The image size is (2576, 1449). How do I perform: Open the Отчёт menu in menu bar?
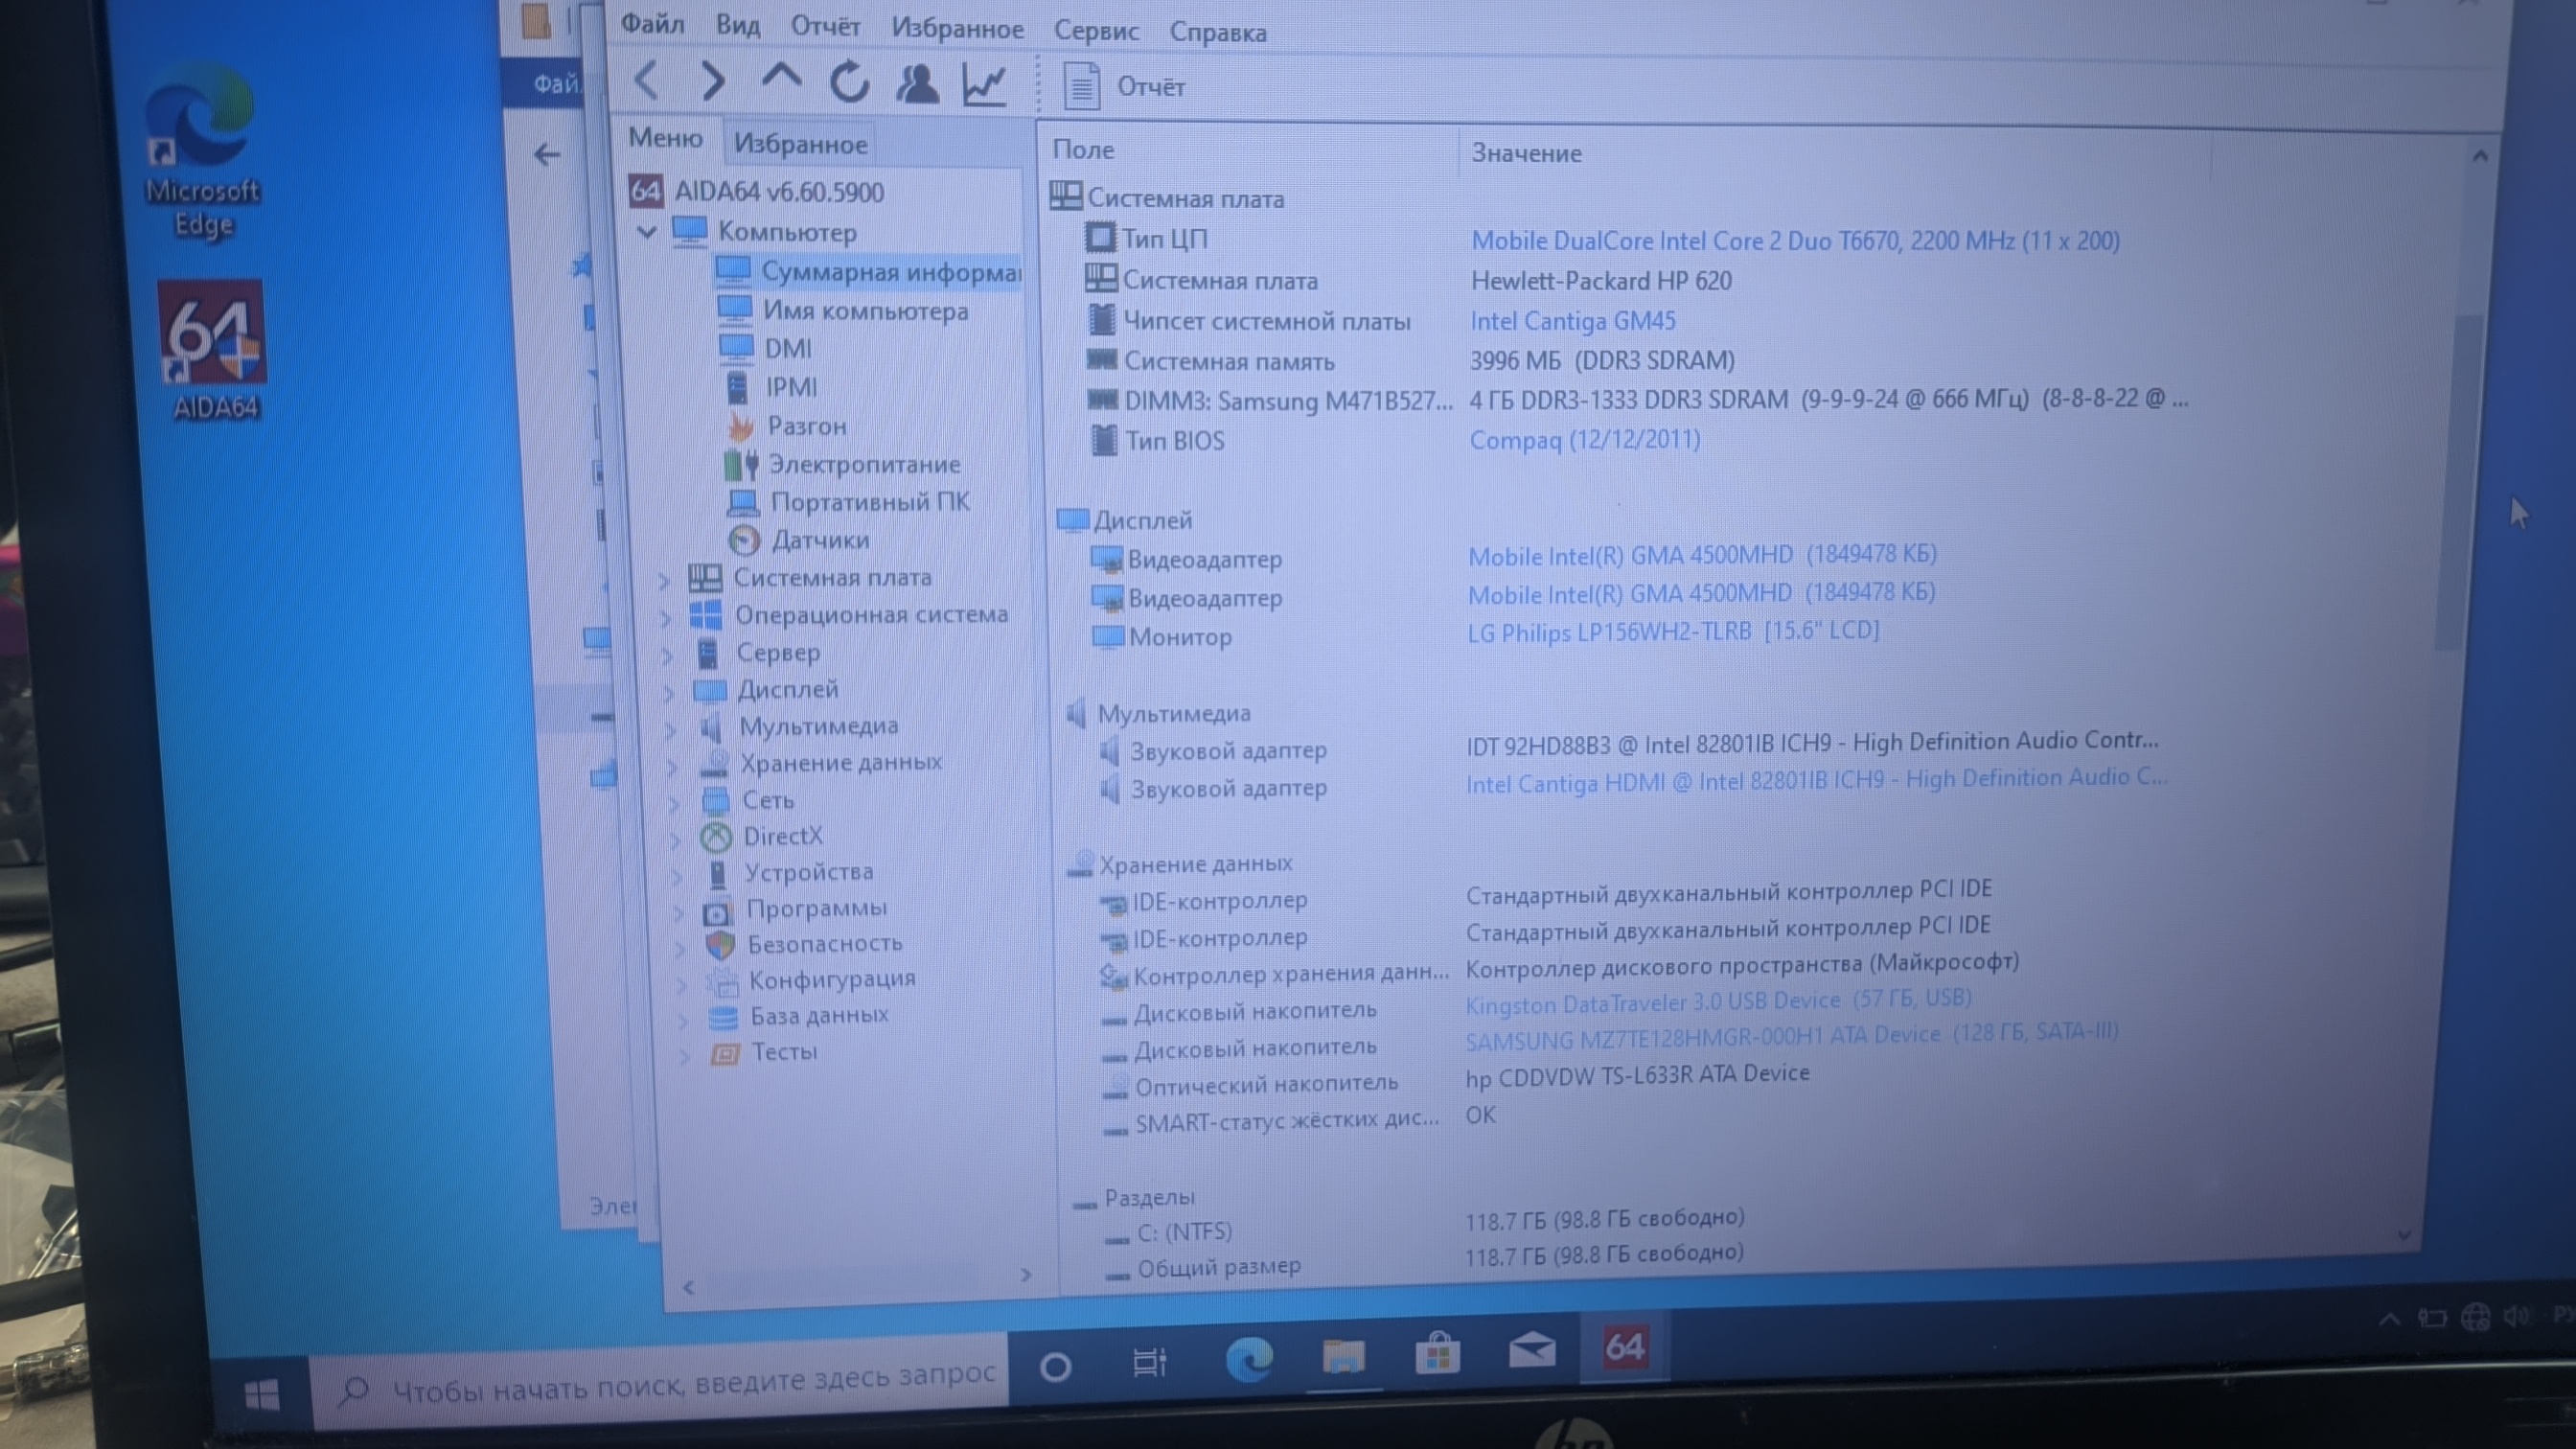(x=825, y=26)
